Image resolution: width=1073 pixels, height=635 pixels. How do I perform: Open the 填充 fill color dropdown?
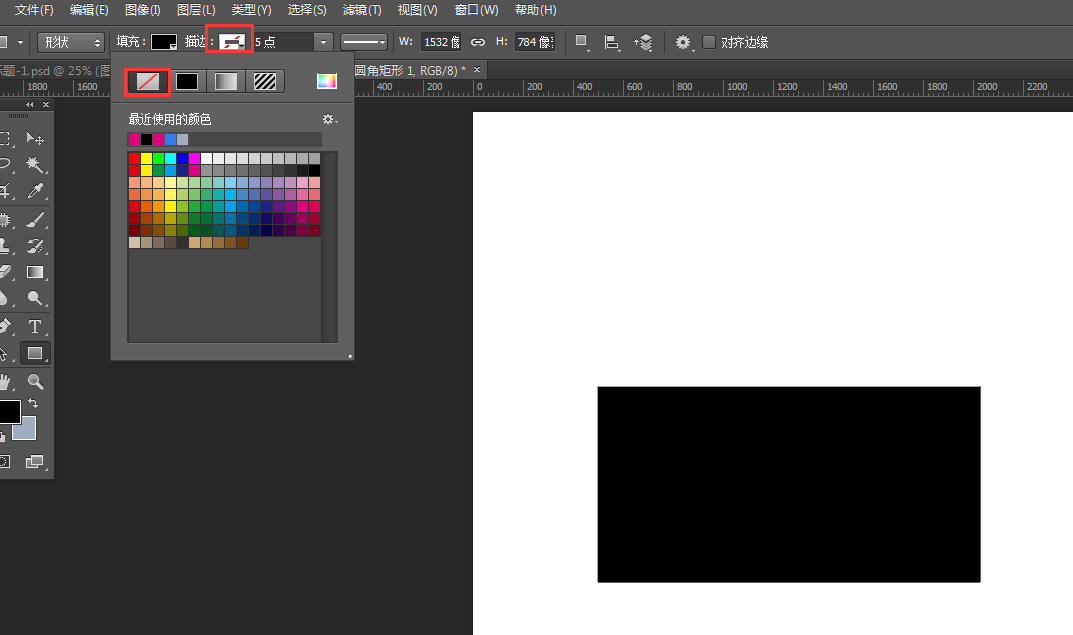[164, 42]
